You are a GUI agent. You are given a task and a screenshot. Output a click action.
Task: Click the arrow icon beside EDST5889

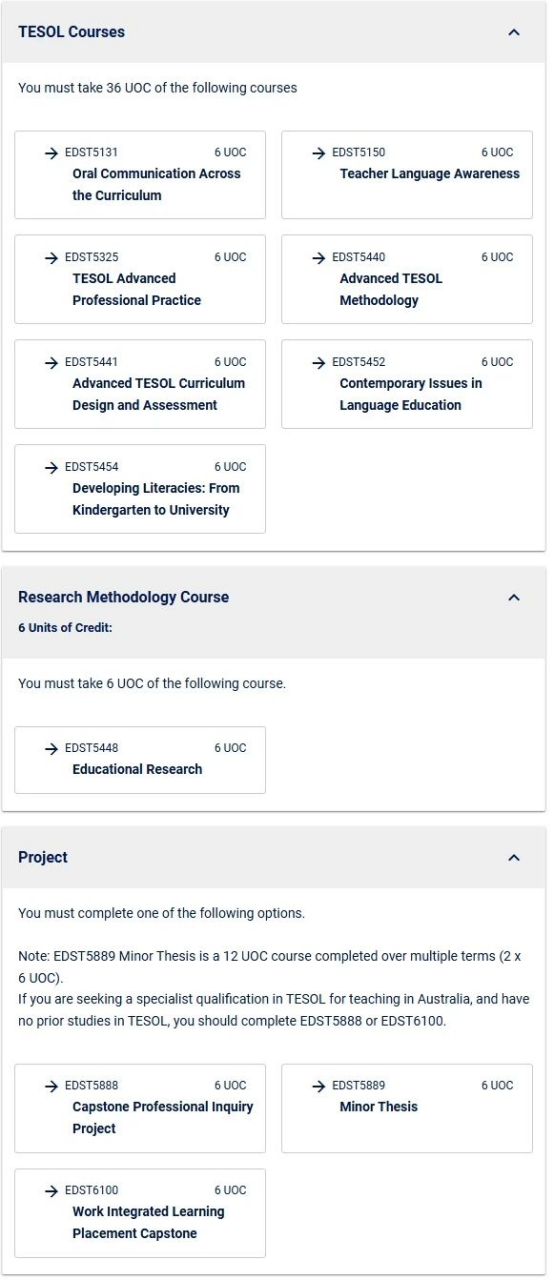tap(318, 1086)
